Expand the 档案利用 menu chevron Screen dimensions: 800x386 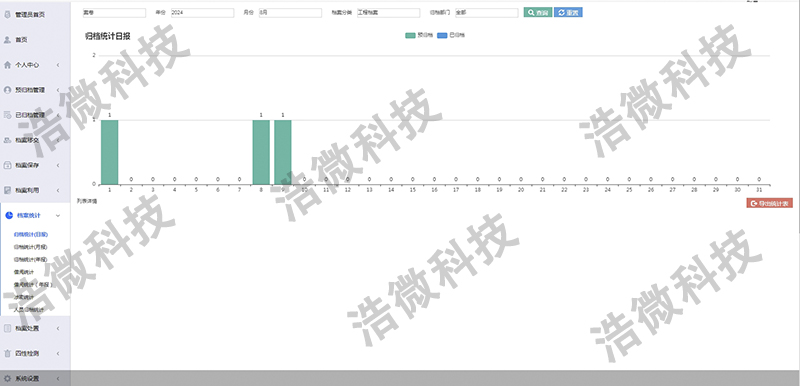pos(58,190)
